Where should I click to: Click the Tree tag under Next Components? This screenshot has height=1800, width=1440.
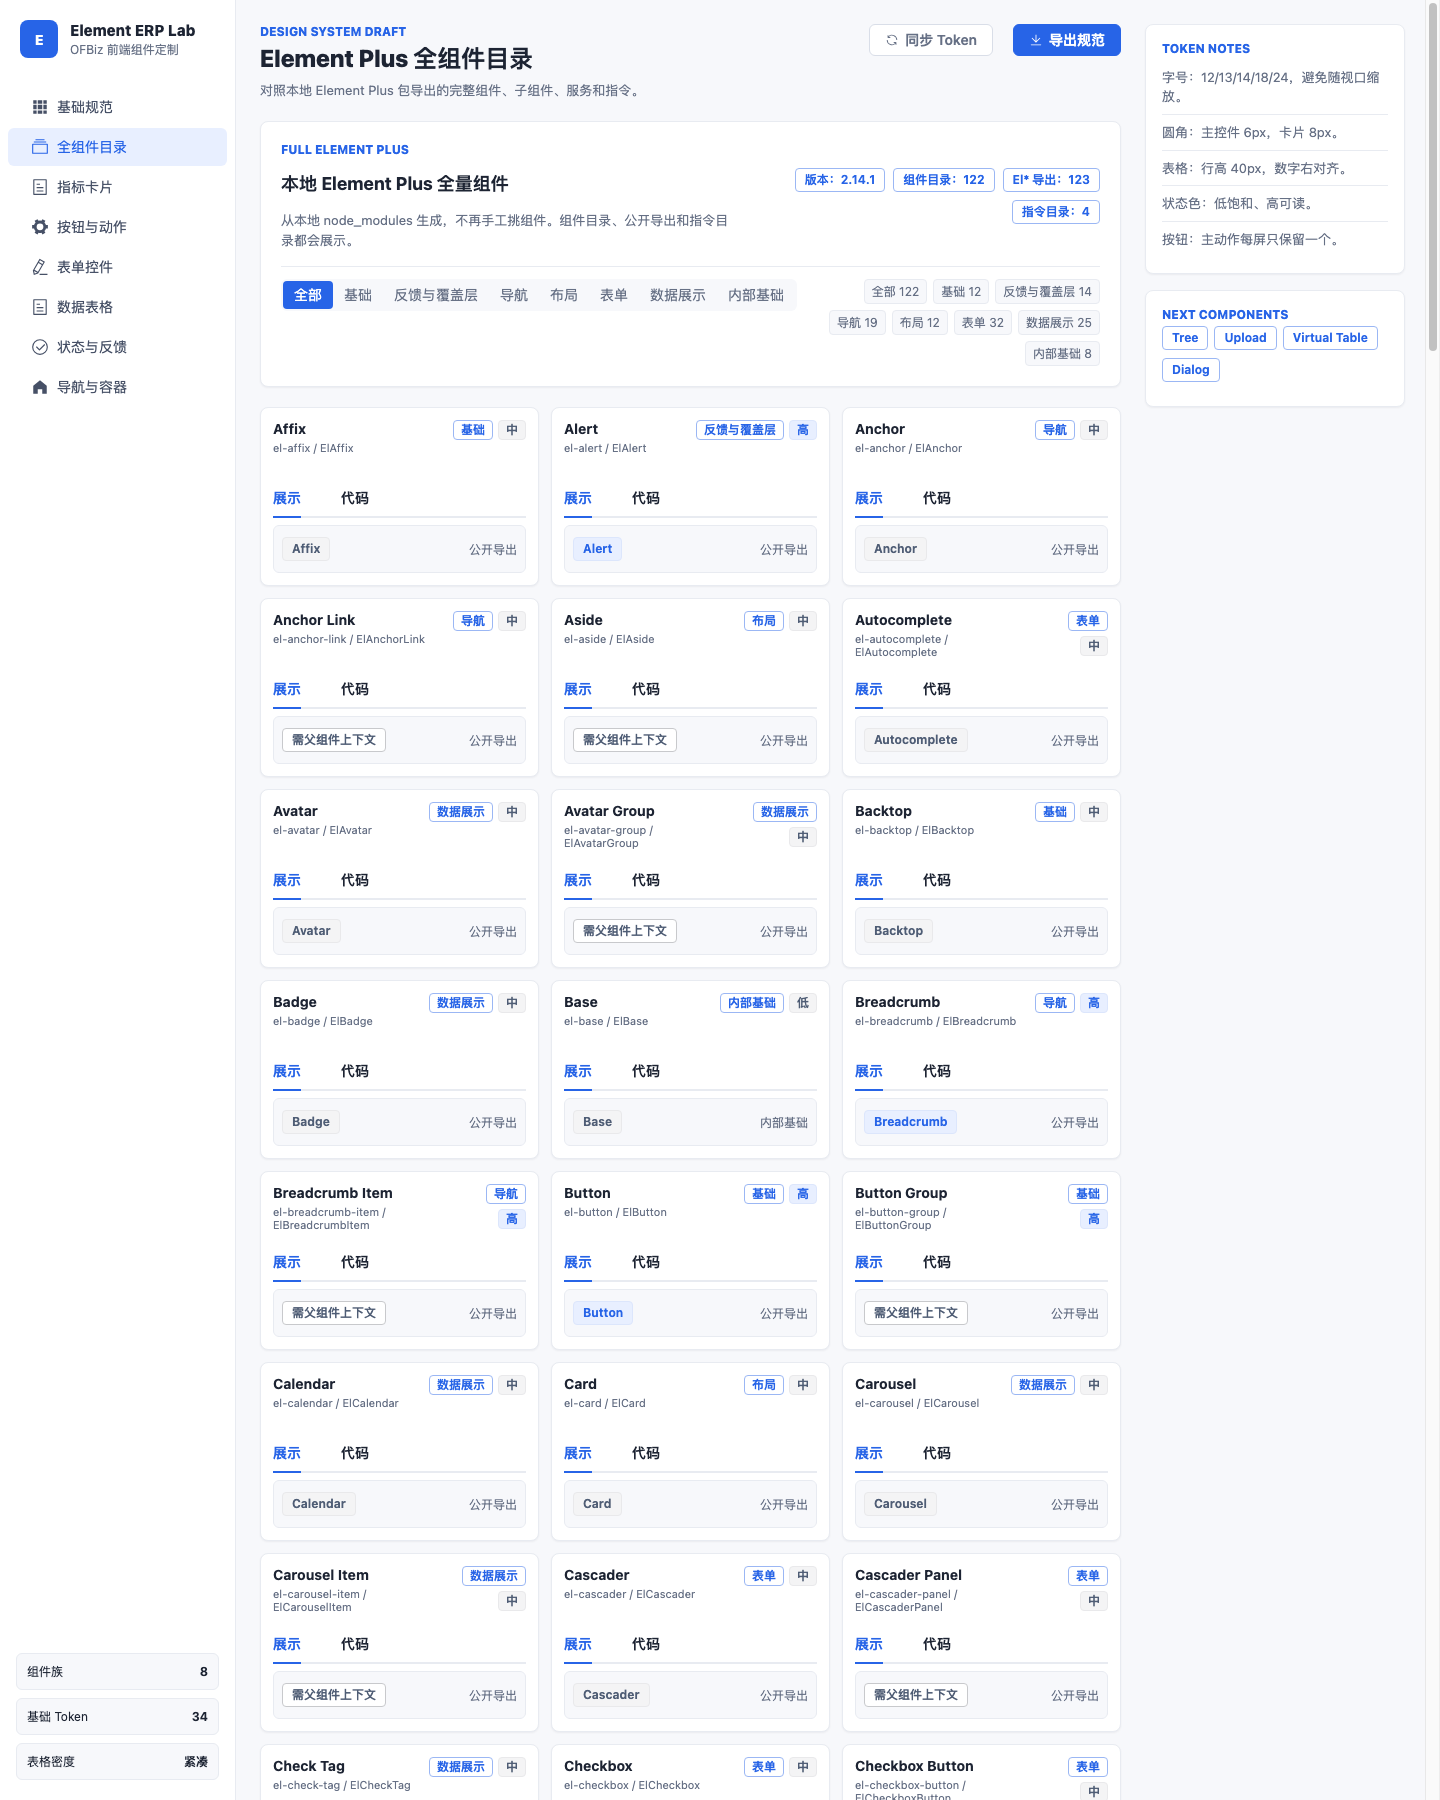point(1185,338)
